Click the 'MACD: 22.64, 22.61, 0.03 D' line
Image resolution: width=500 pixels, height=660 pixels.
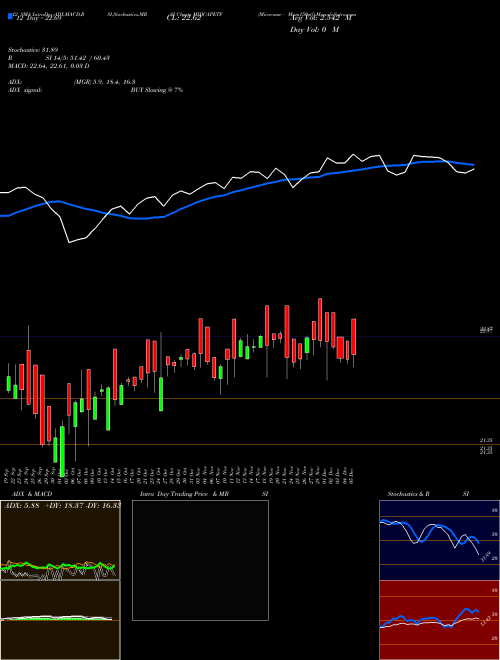[49, 66]
